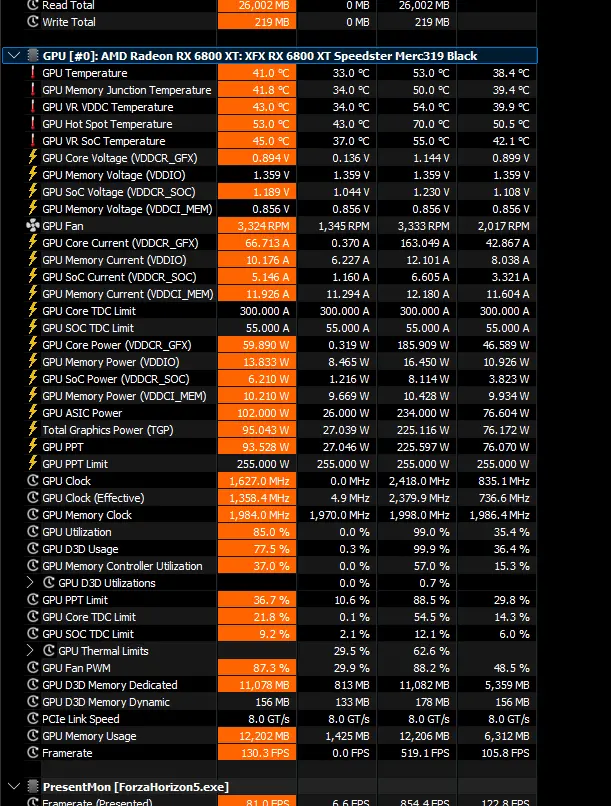This screenshot has height=806, width=611.
Task: Click the clock icon beside GPU Clock
Action: 33,480
